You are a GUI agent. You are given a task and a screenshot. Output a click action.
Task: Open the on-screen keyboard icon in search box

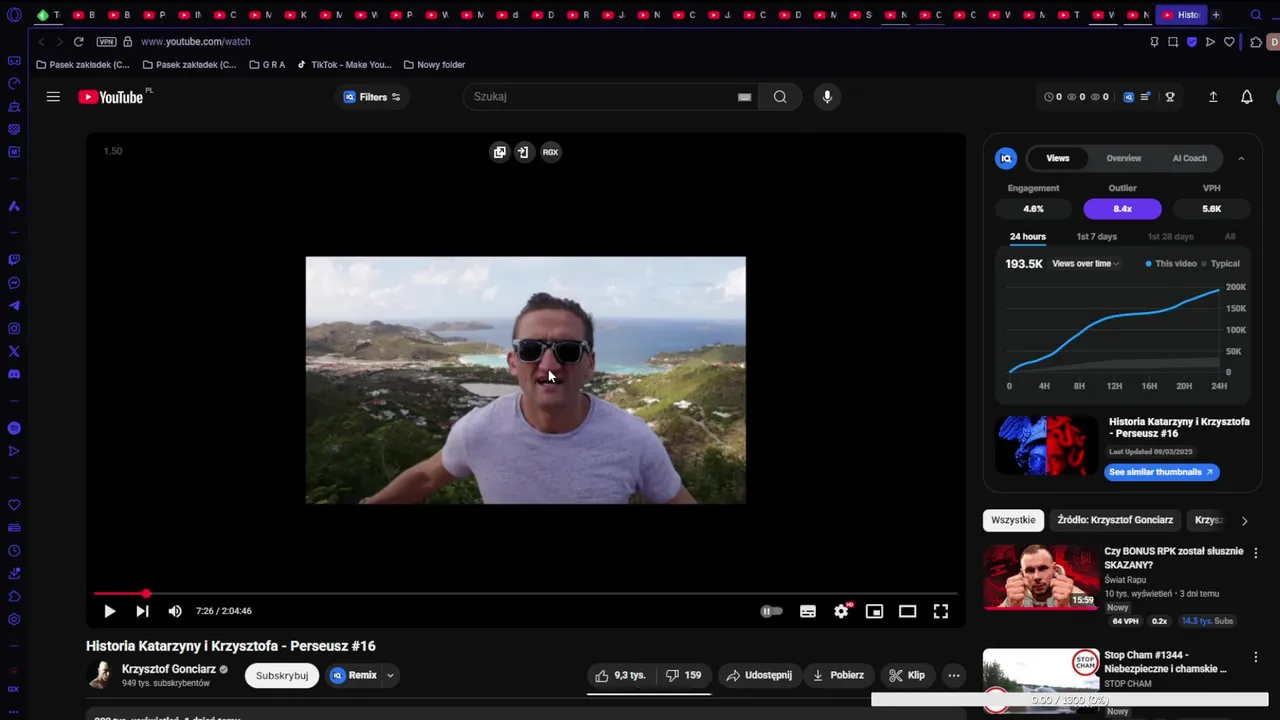point(744,97)
